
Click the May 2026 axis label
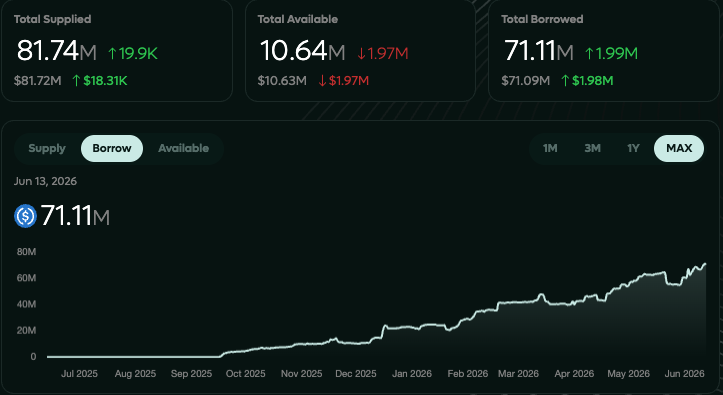(628, 374)
